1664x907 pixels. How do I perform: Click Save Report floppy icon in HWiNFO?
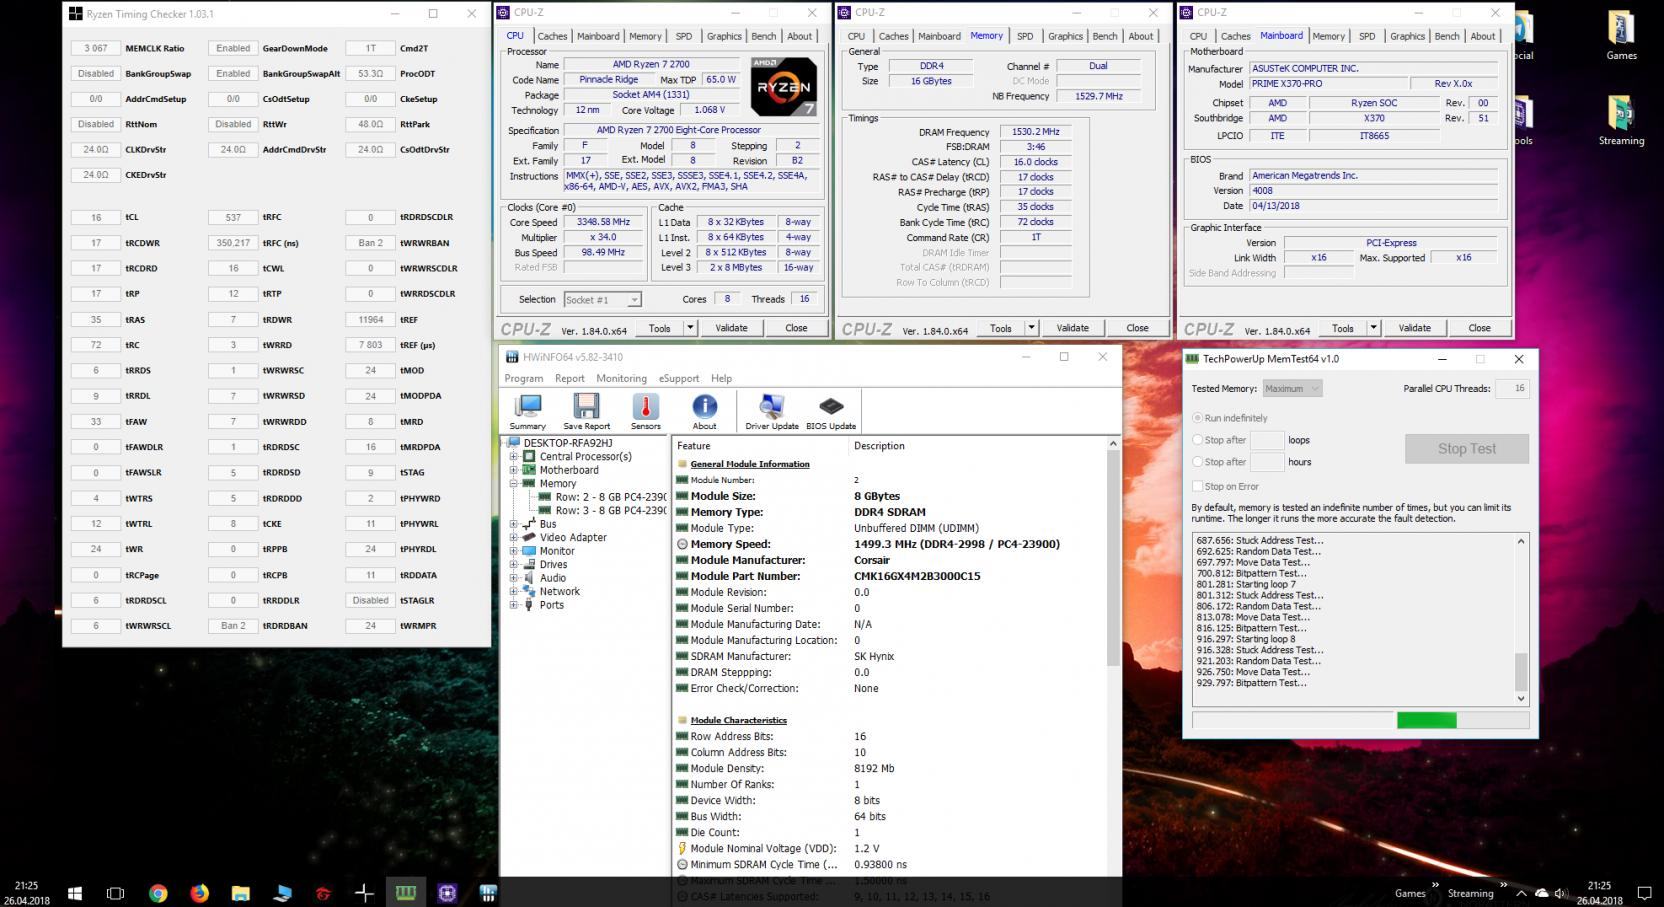click(586, 411)
